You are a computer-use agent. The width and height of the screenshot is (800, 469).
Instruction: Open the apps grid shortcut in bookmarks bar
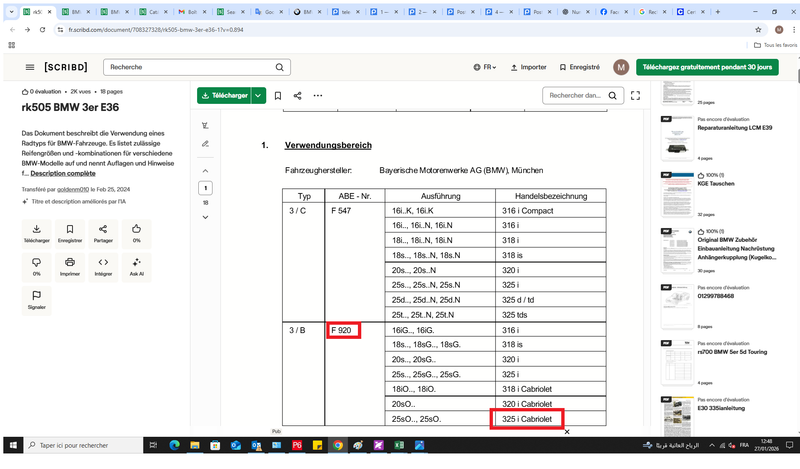pos(12,45)
